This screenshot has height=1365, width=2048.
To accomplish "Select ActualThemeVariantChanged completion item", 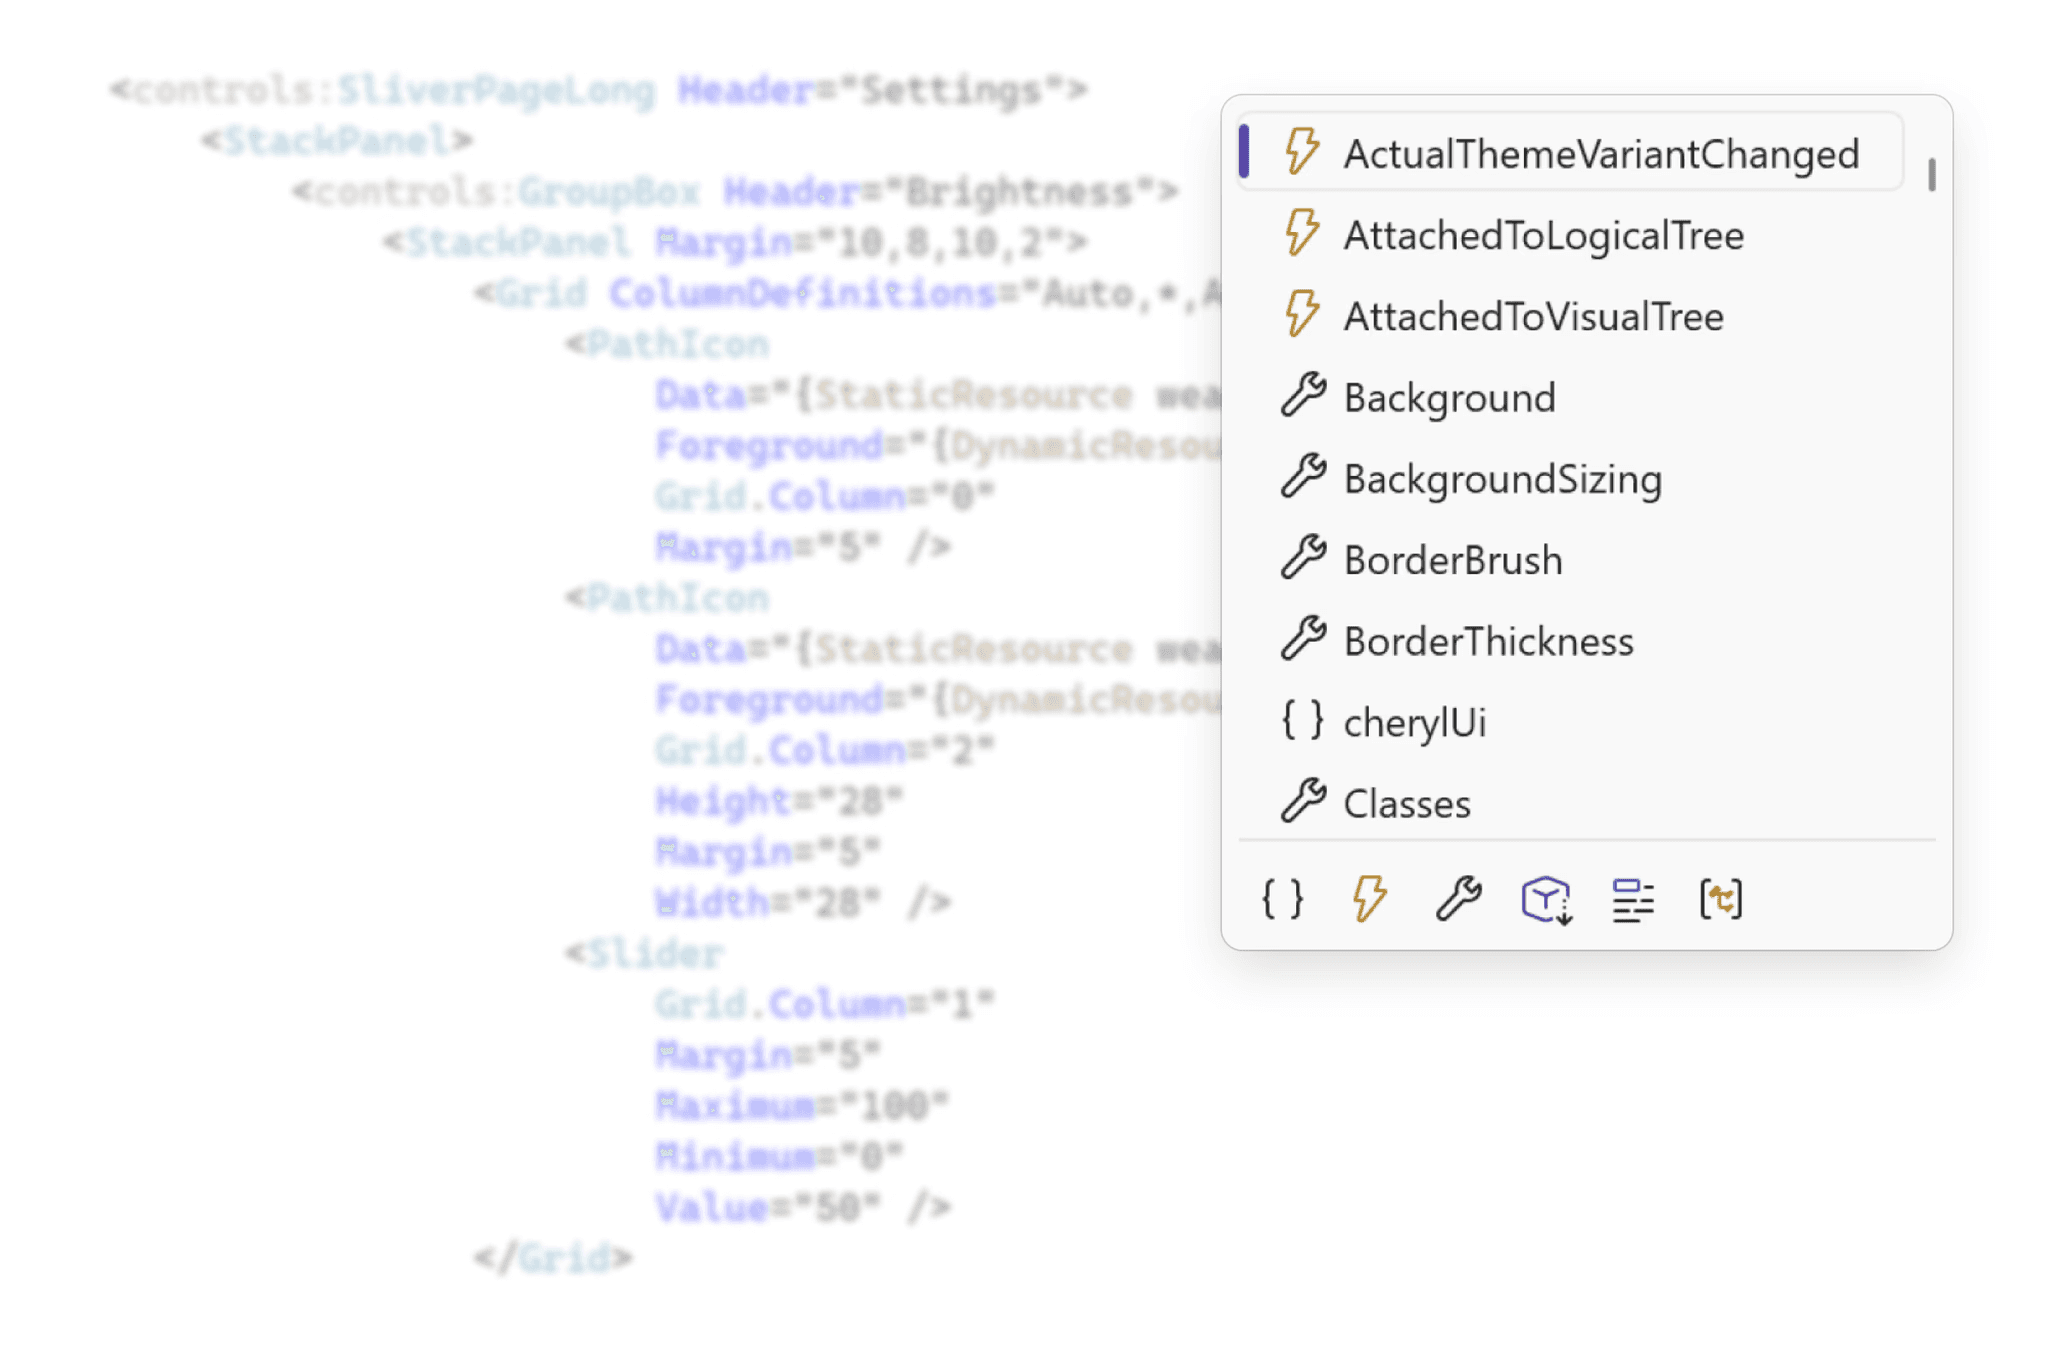I will point(1600,154).
